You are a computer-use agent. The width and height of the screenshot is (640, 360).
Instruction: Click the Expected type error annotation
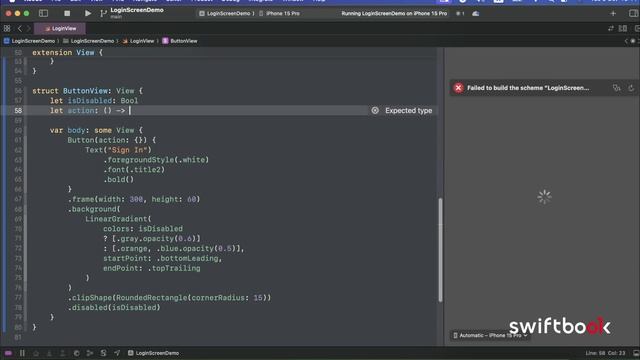tap(409, 111)
